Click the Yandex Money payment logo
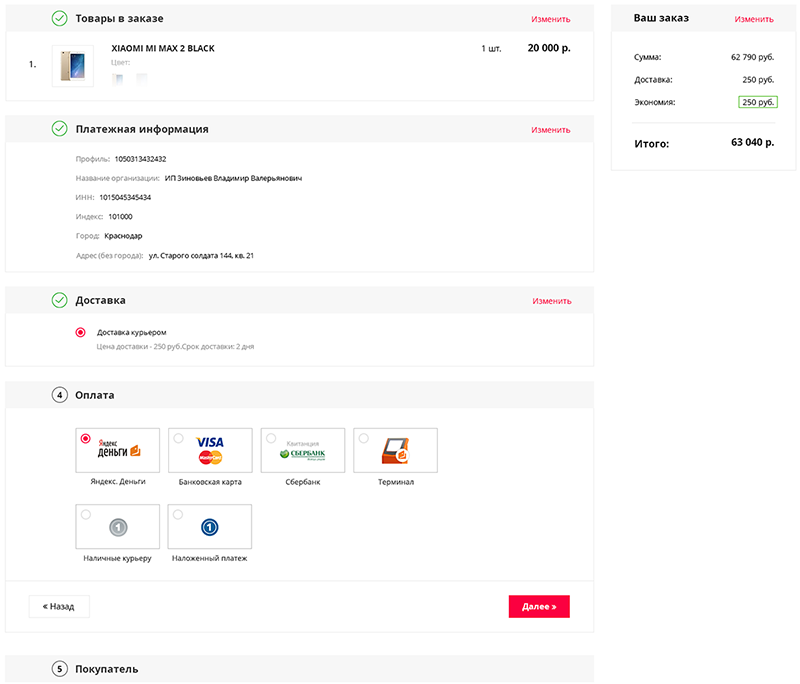Image resolution: width=800 pixels, height=684 pixels. pyautogui.click(x=119, y=449)
